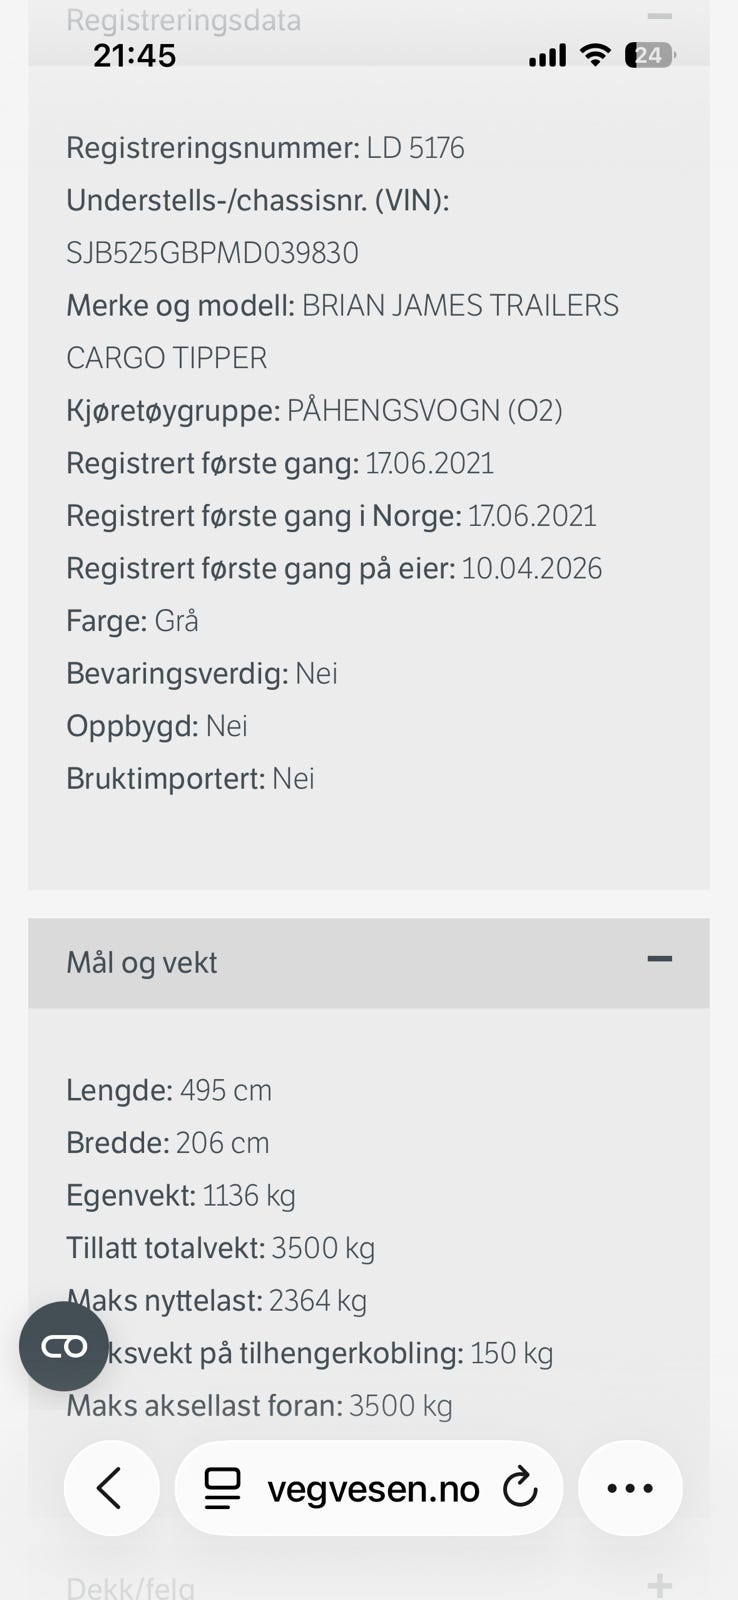This screenshot has height=1600, width=738.
Task: Expand the Dekk/felg section
Action: point(659,1585)
